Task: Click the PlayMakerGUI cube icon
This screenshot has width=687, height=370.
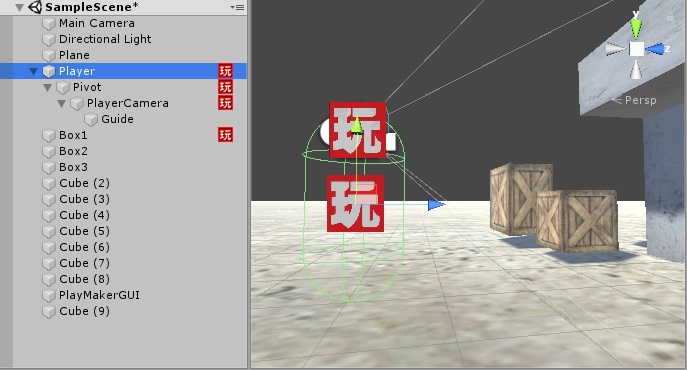Action: (x=49, y=295)
